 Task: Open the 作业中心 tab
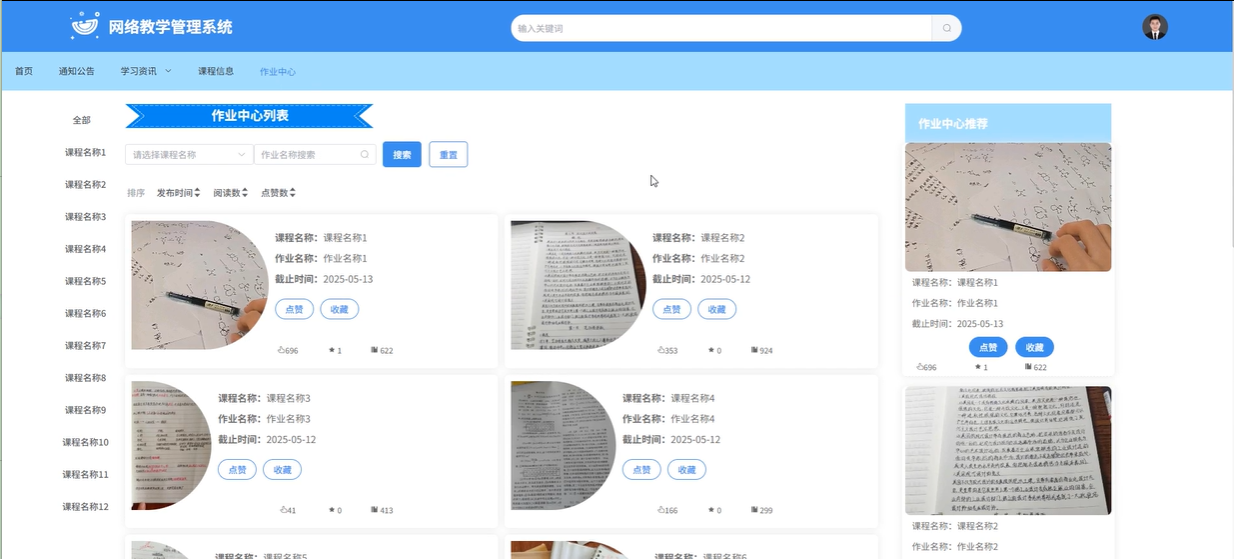pos(278,72)
